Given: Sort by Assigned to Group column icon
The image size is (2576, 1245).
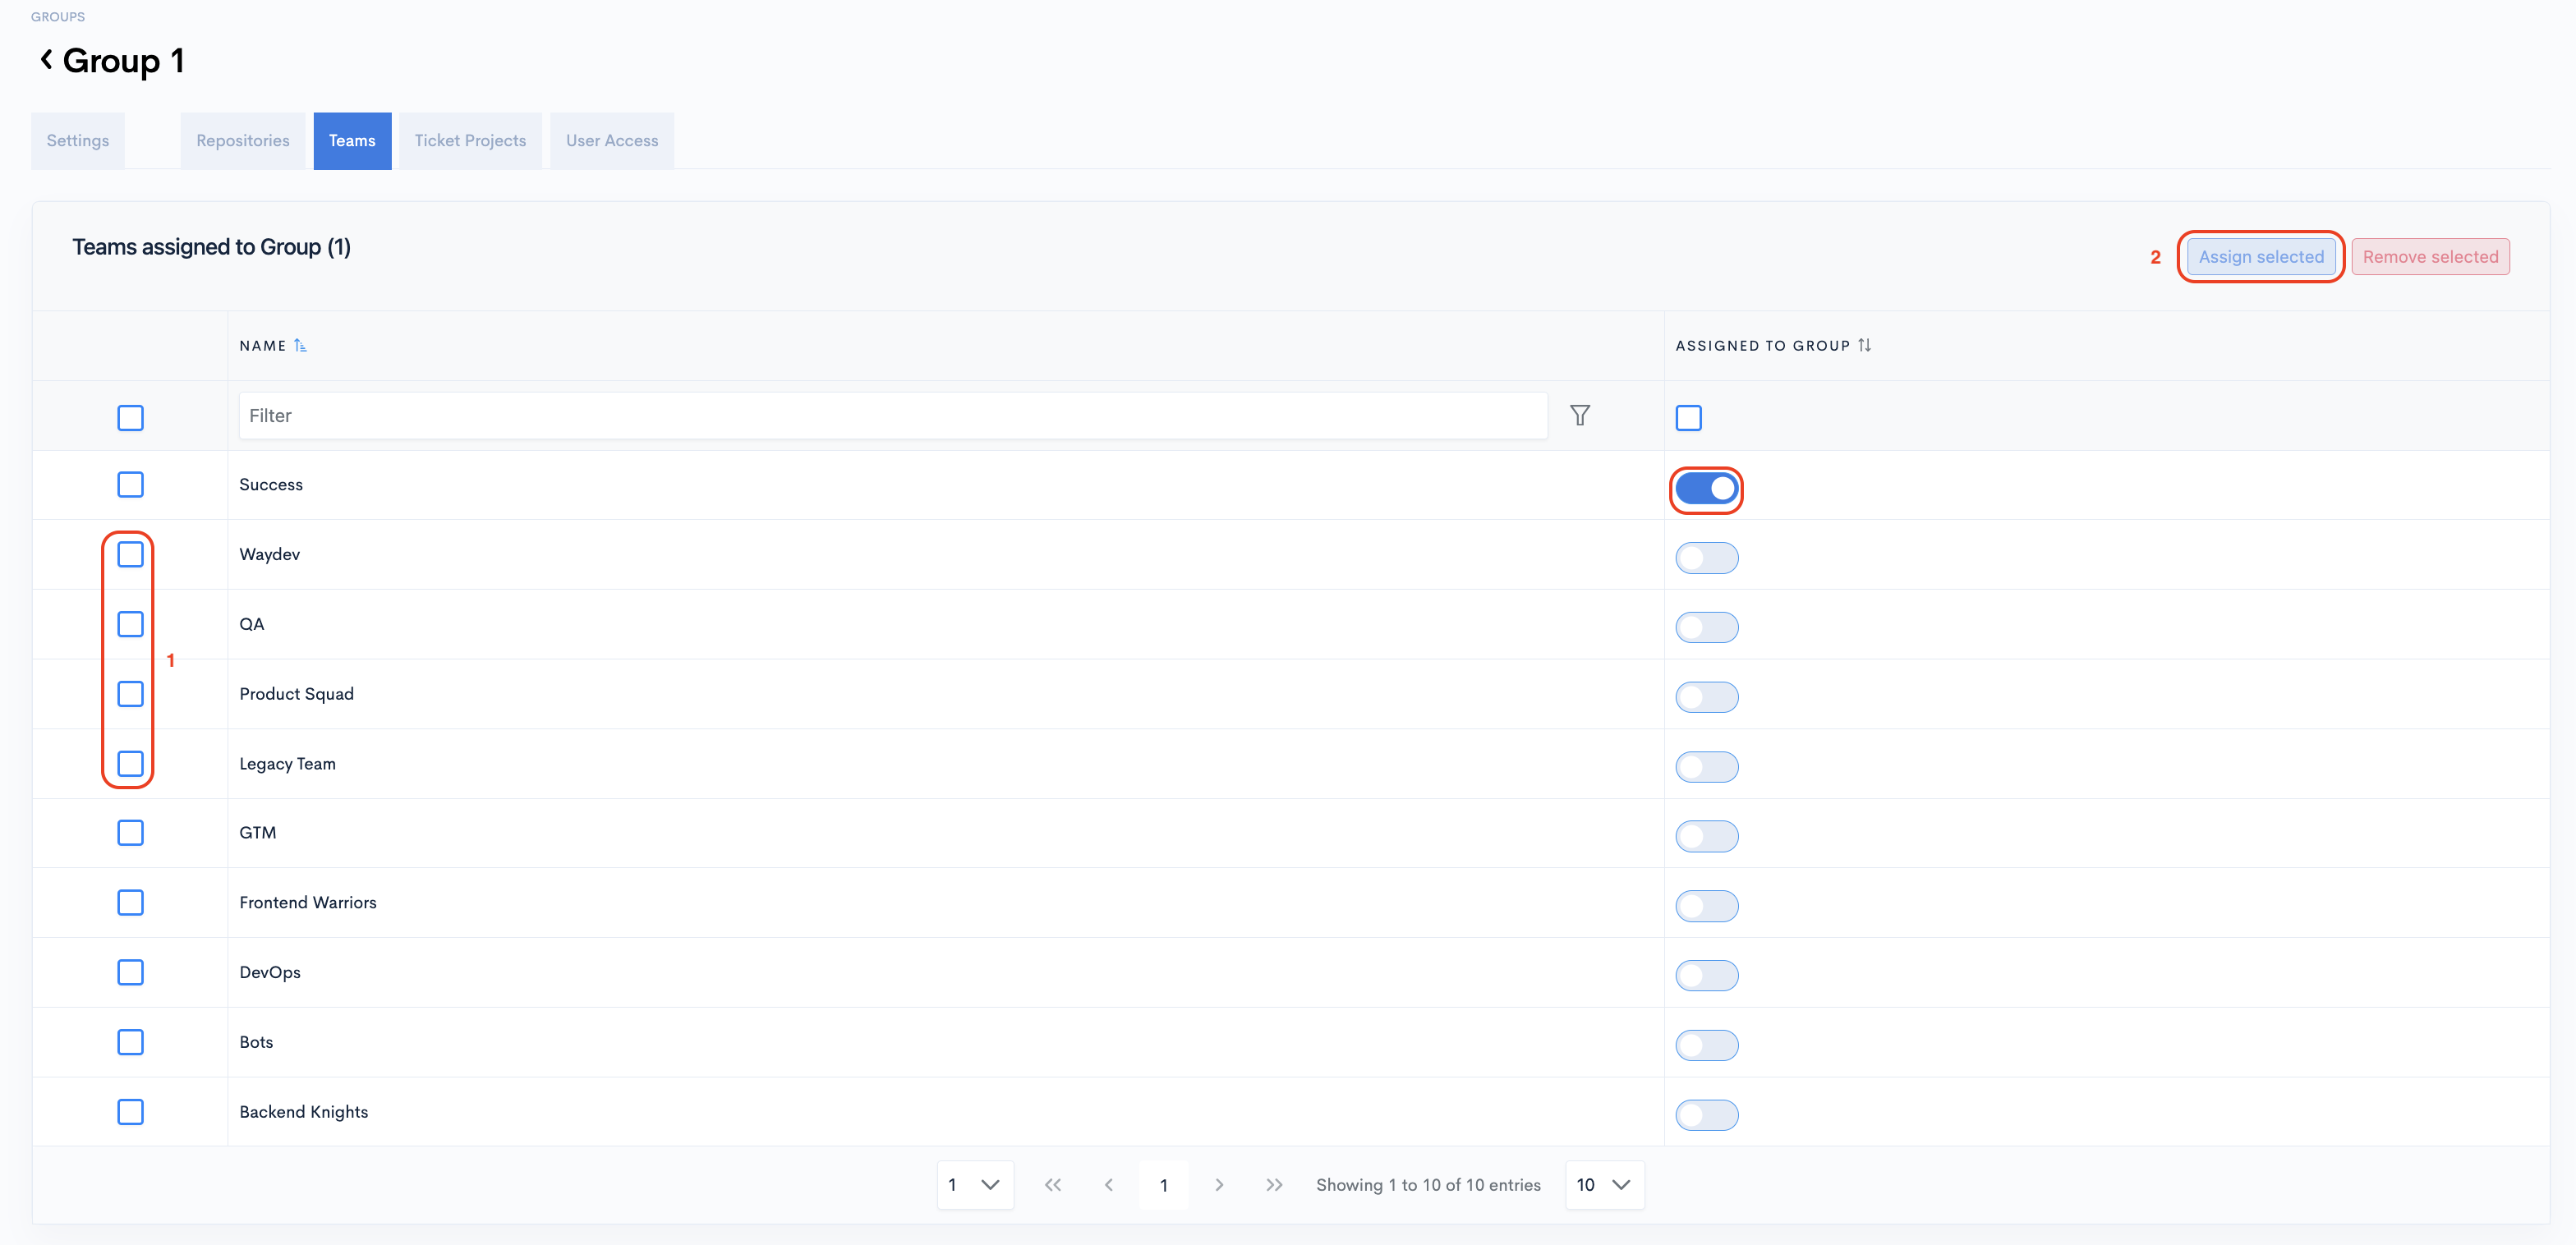Looking at the screenshot, I should 1864,345.
